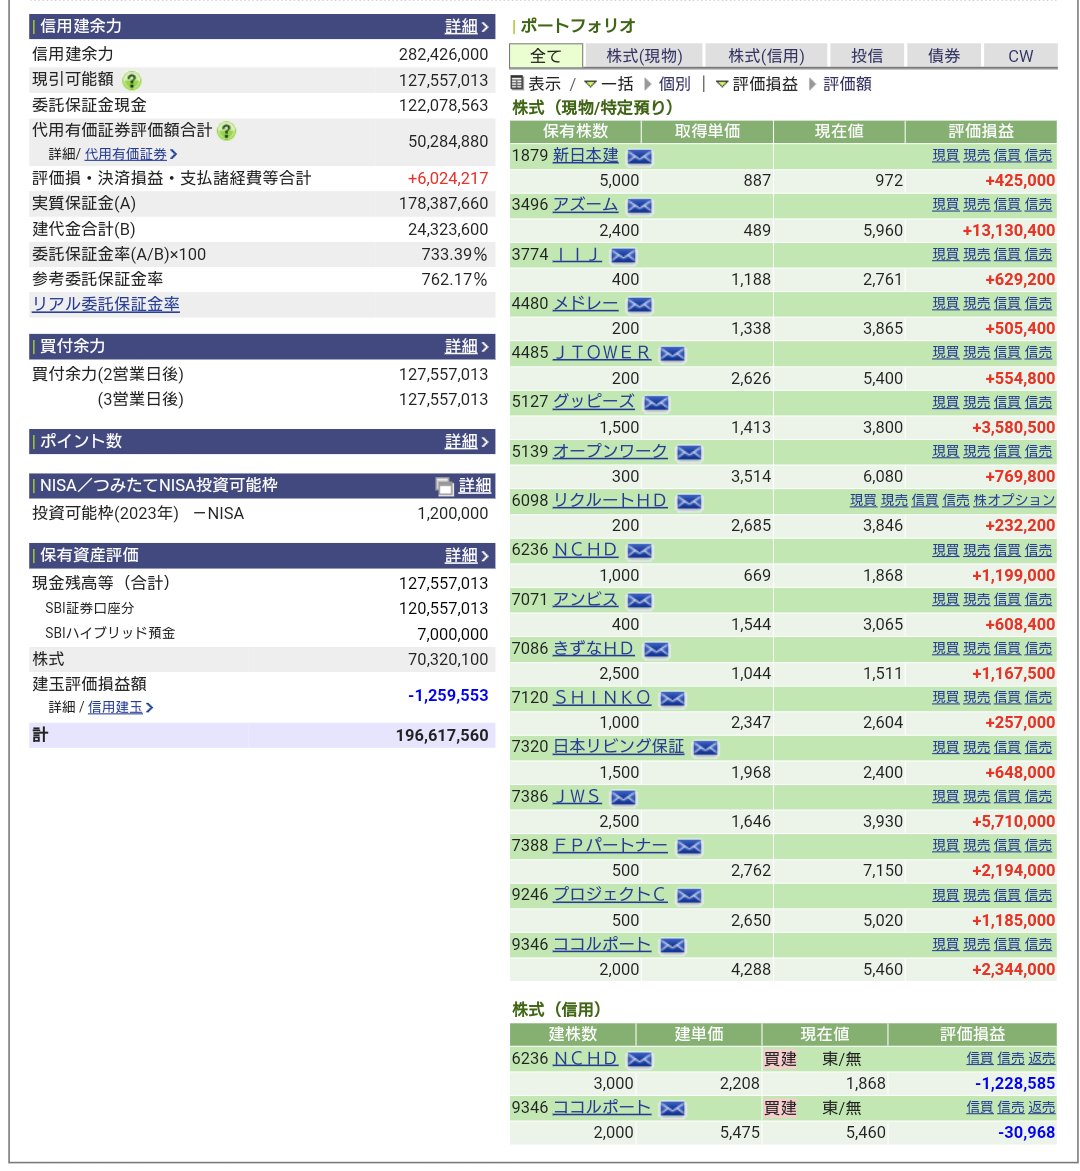Select 個別 display option
The width and height of the screenshot is (1080, 1171).
click(x=674, y=84)
